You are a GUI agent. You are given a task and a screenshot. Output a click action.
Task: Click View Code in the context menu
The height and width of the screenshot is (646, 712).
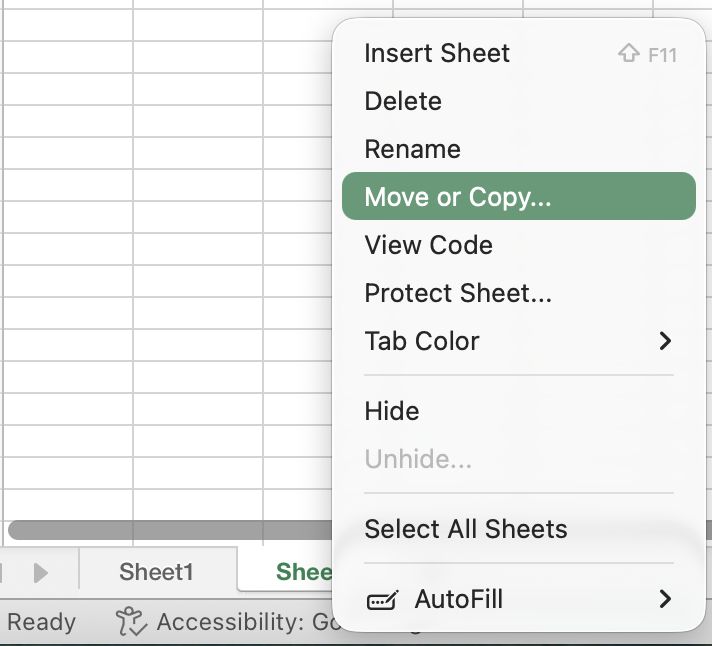pyautogui.click(x=428, y=245)
